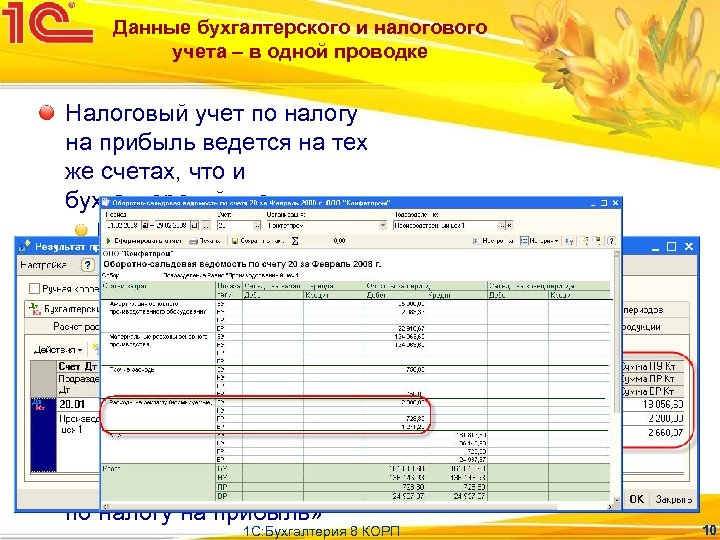Click the subdivision field ellipsis selector
This screenshot has height=540, width=720.
pos(502,225)
